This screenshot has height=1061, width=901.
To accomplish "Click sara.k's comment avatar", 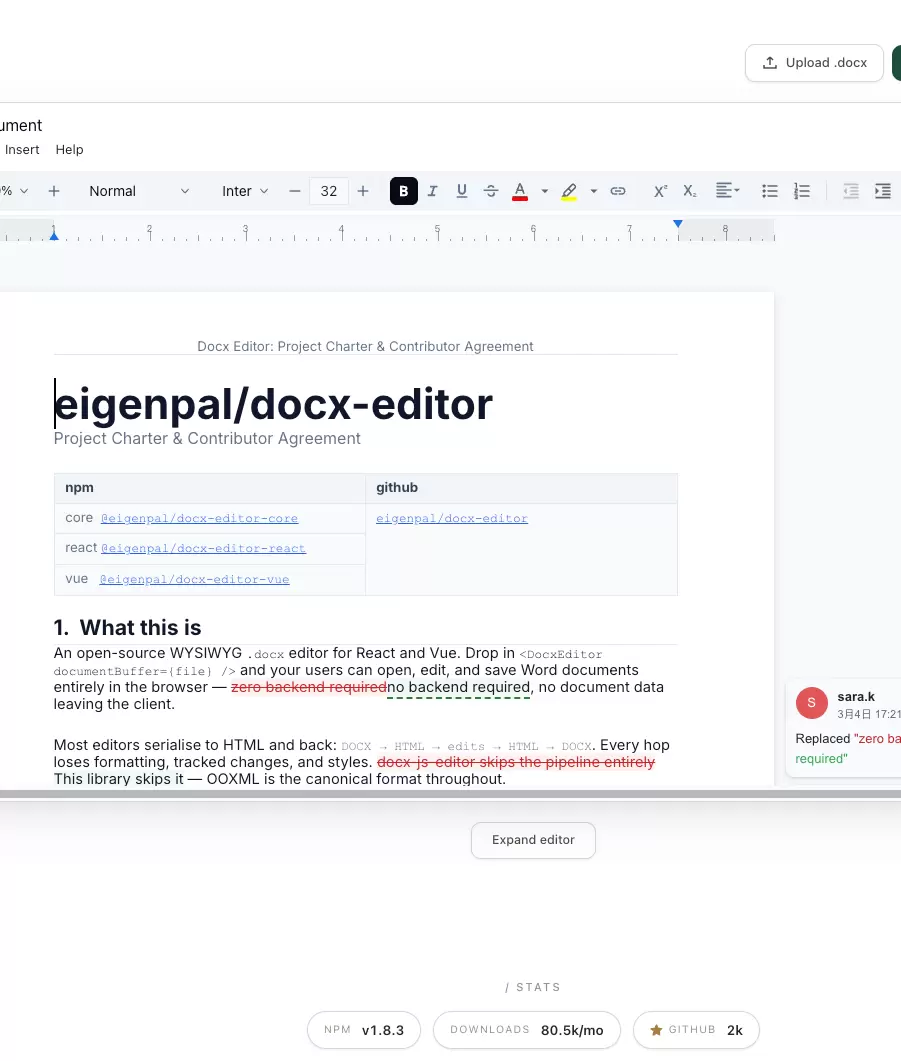I will point(812,702).
